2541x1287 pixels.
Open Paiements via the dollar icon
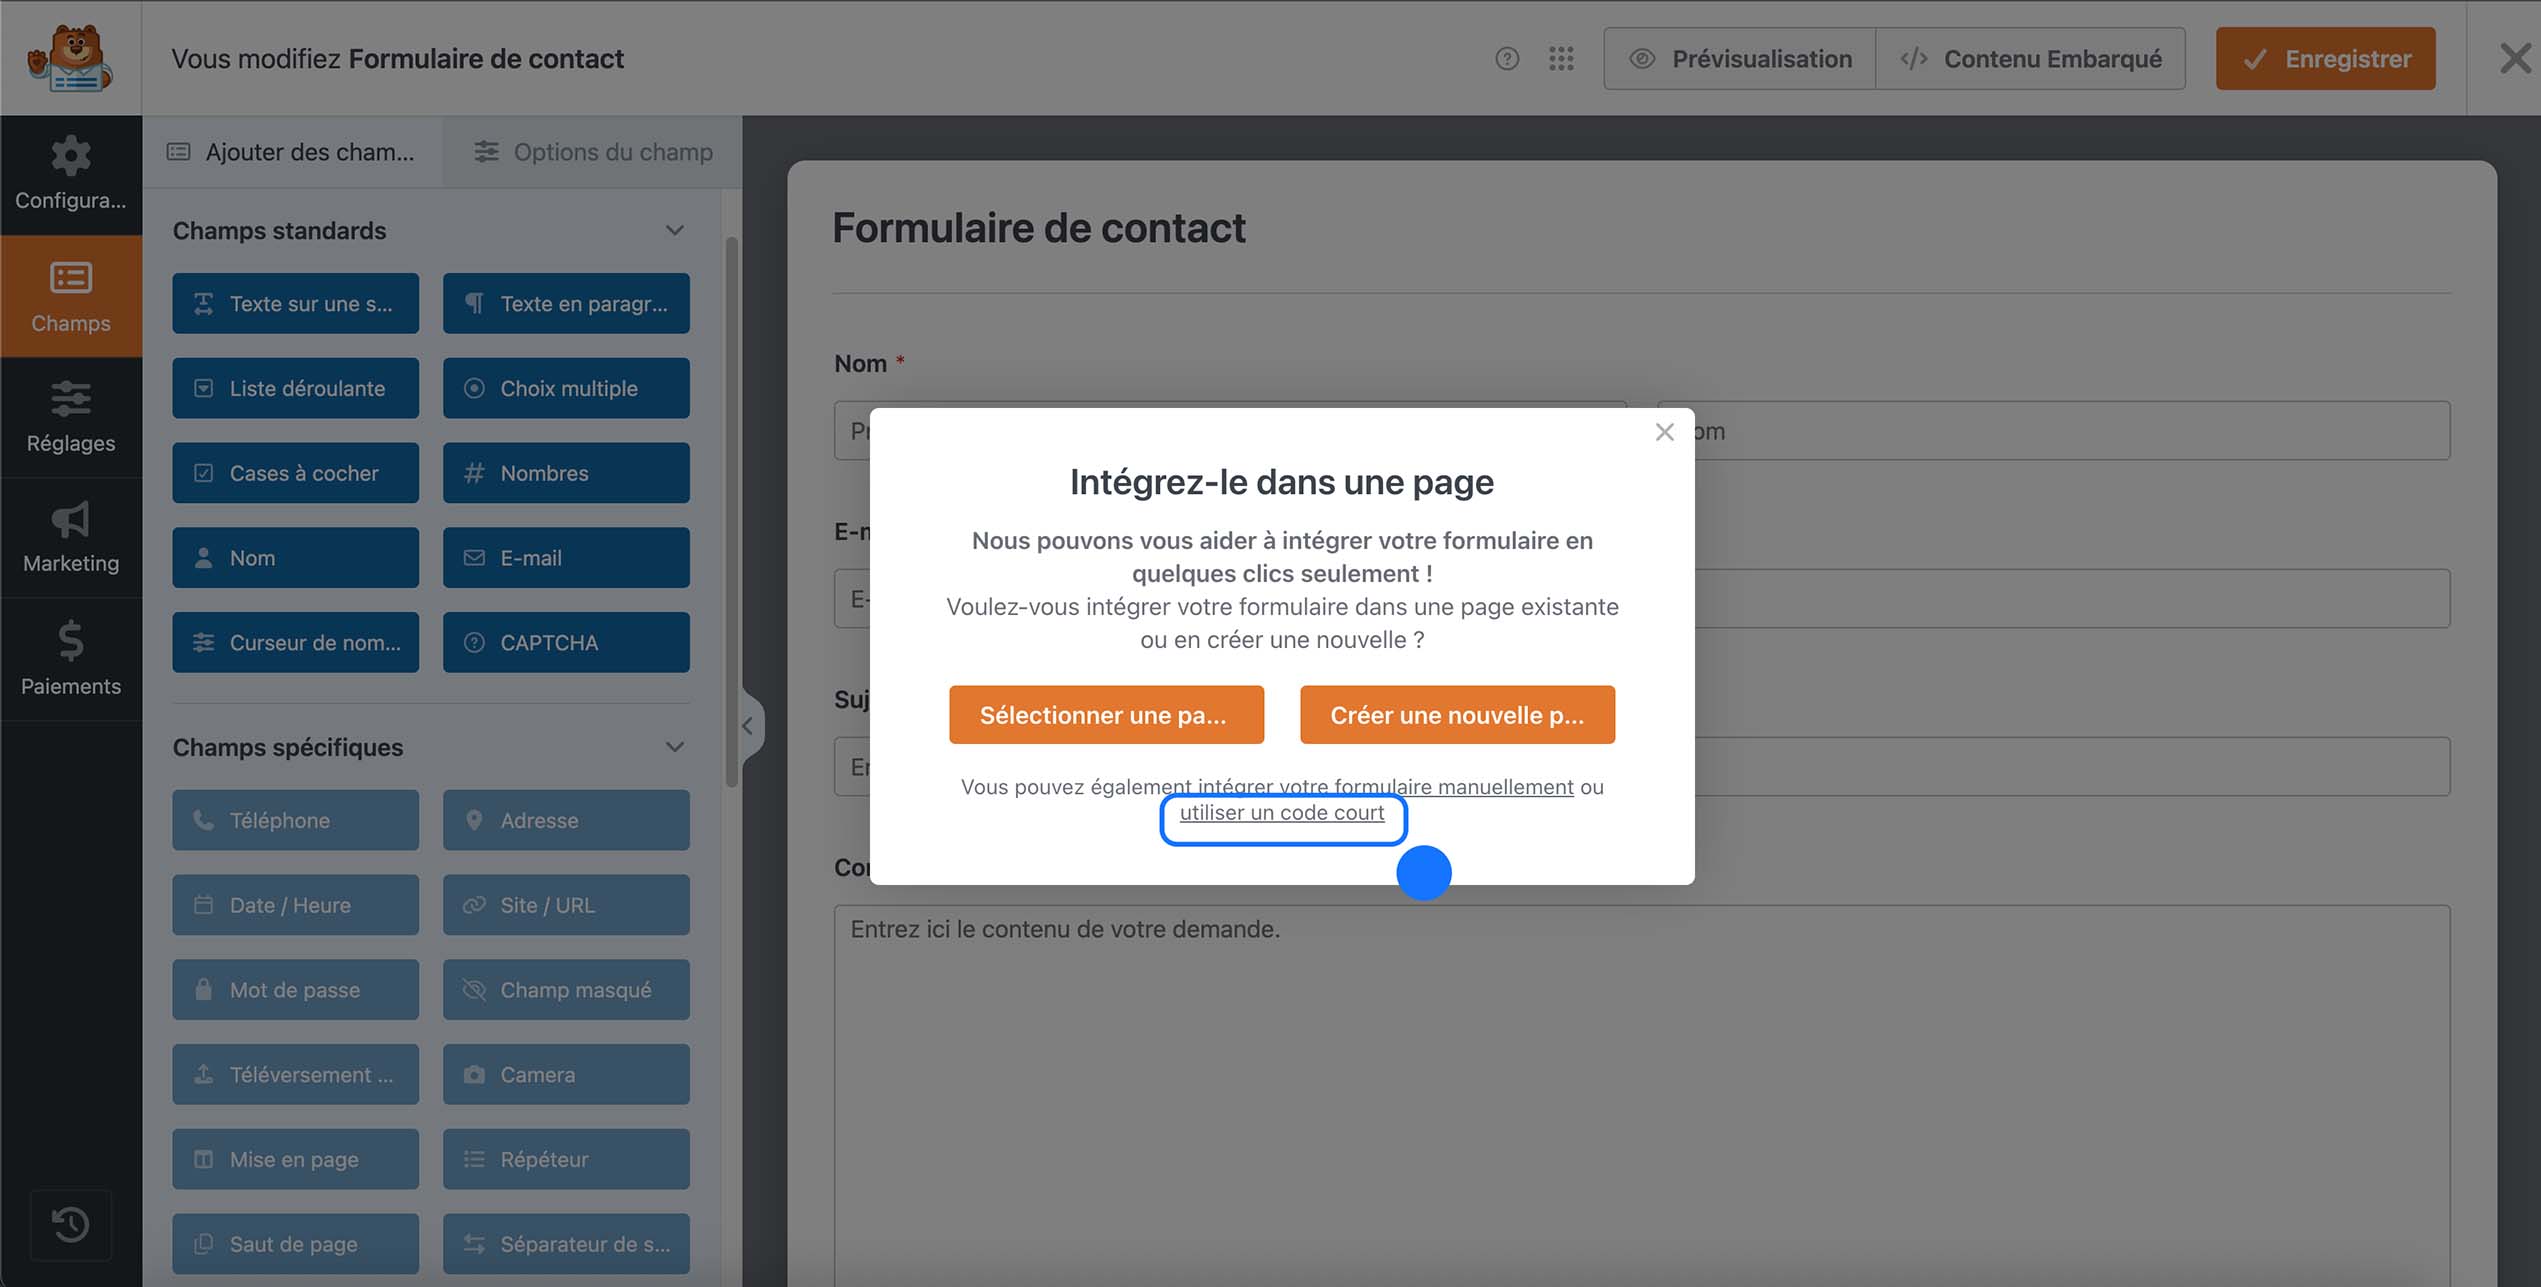(71, 660)
